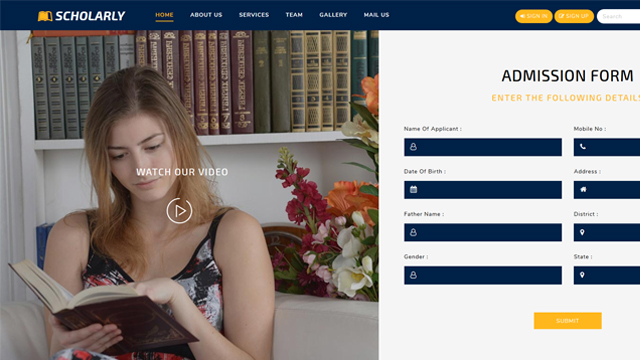Viewport: 640px width, 360px height.
Task: Click the user icon in Gender field
Action: [x=413, y=275]
